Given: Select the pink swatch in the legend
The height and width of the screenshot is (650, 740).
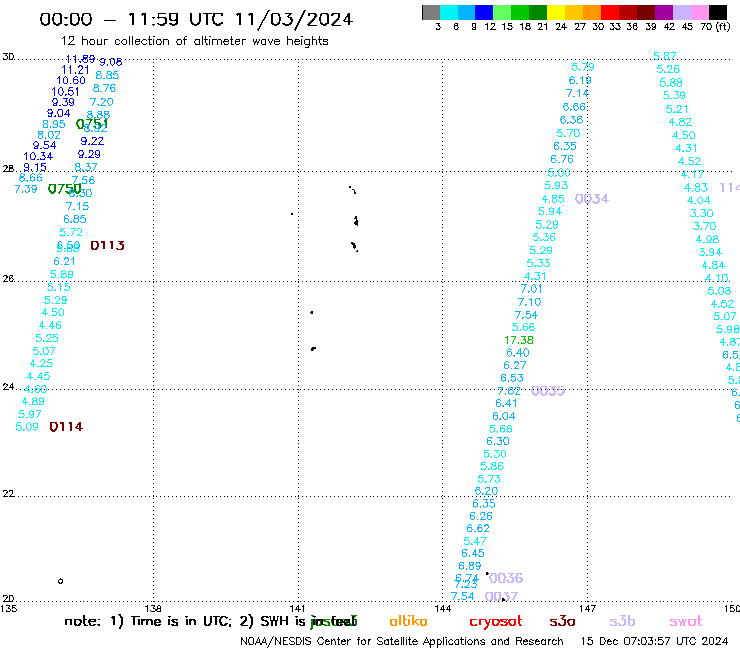Looking at the screenshot, I should pos(700,12).
